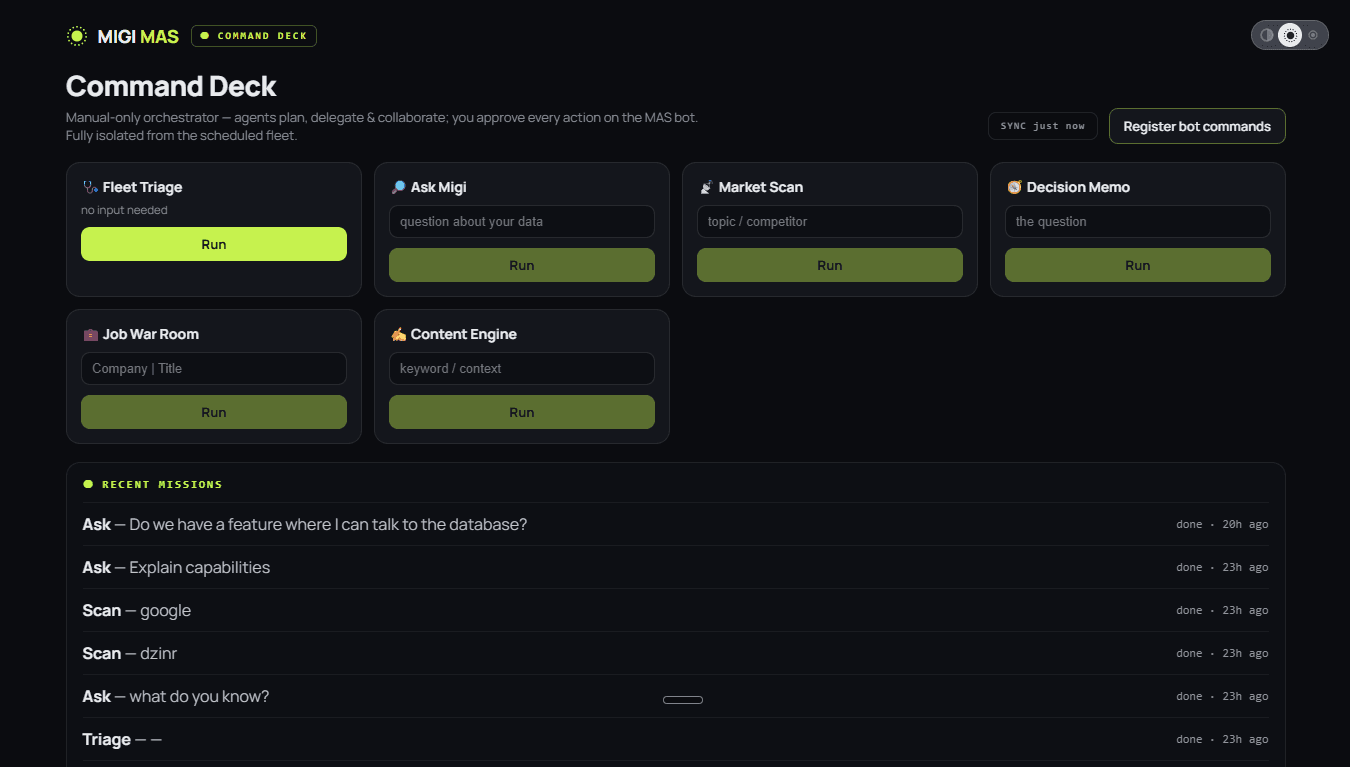Focus the 'question about your data' field
This screenshot has height=767, width=1350.
(x=522, y=222)
